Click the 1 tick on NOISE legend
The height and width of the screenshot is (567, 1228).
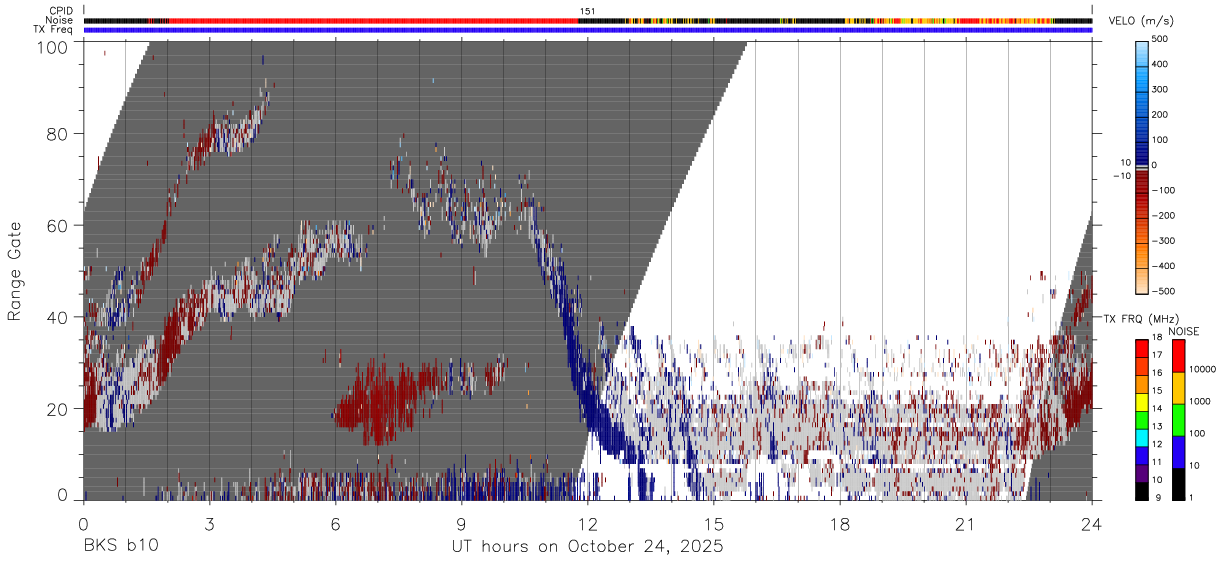1190,497
